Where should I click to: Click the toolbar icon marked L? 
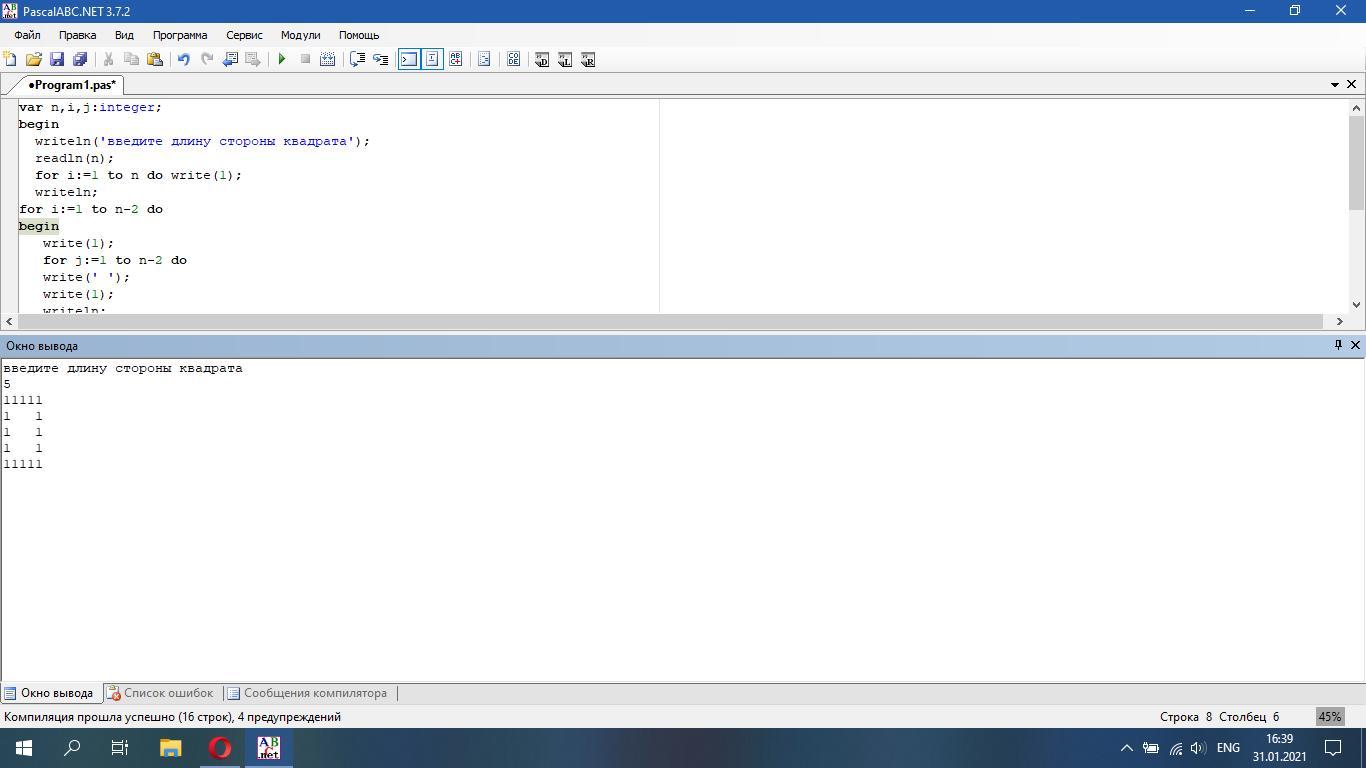(x=565, y=59)
